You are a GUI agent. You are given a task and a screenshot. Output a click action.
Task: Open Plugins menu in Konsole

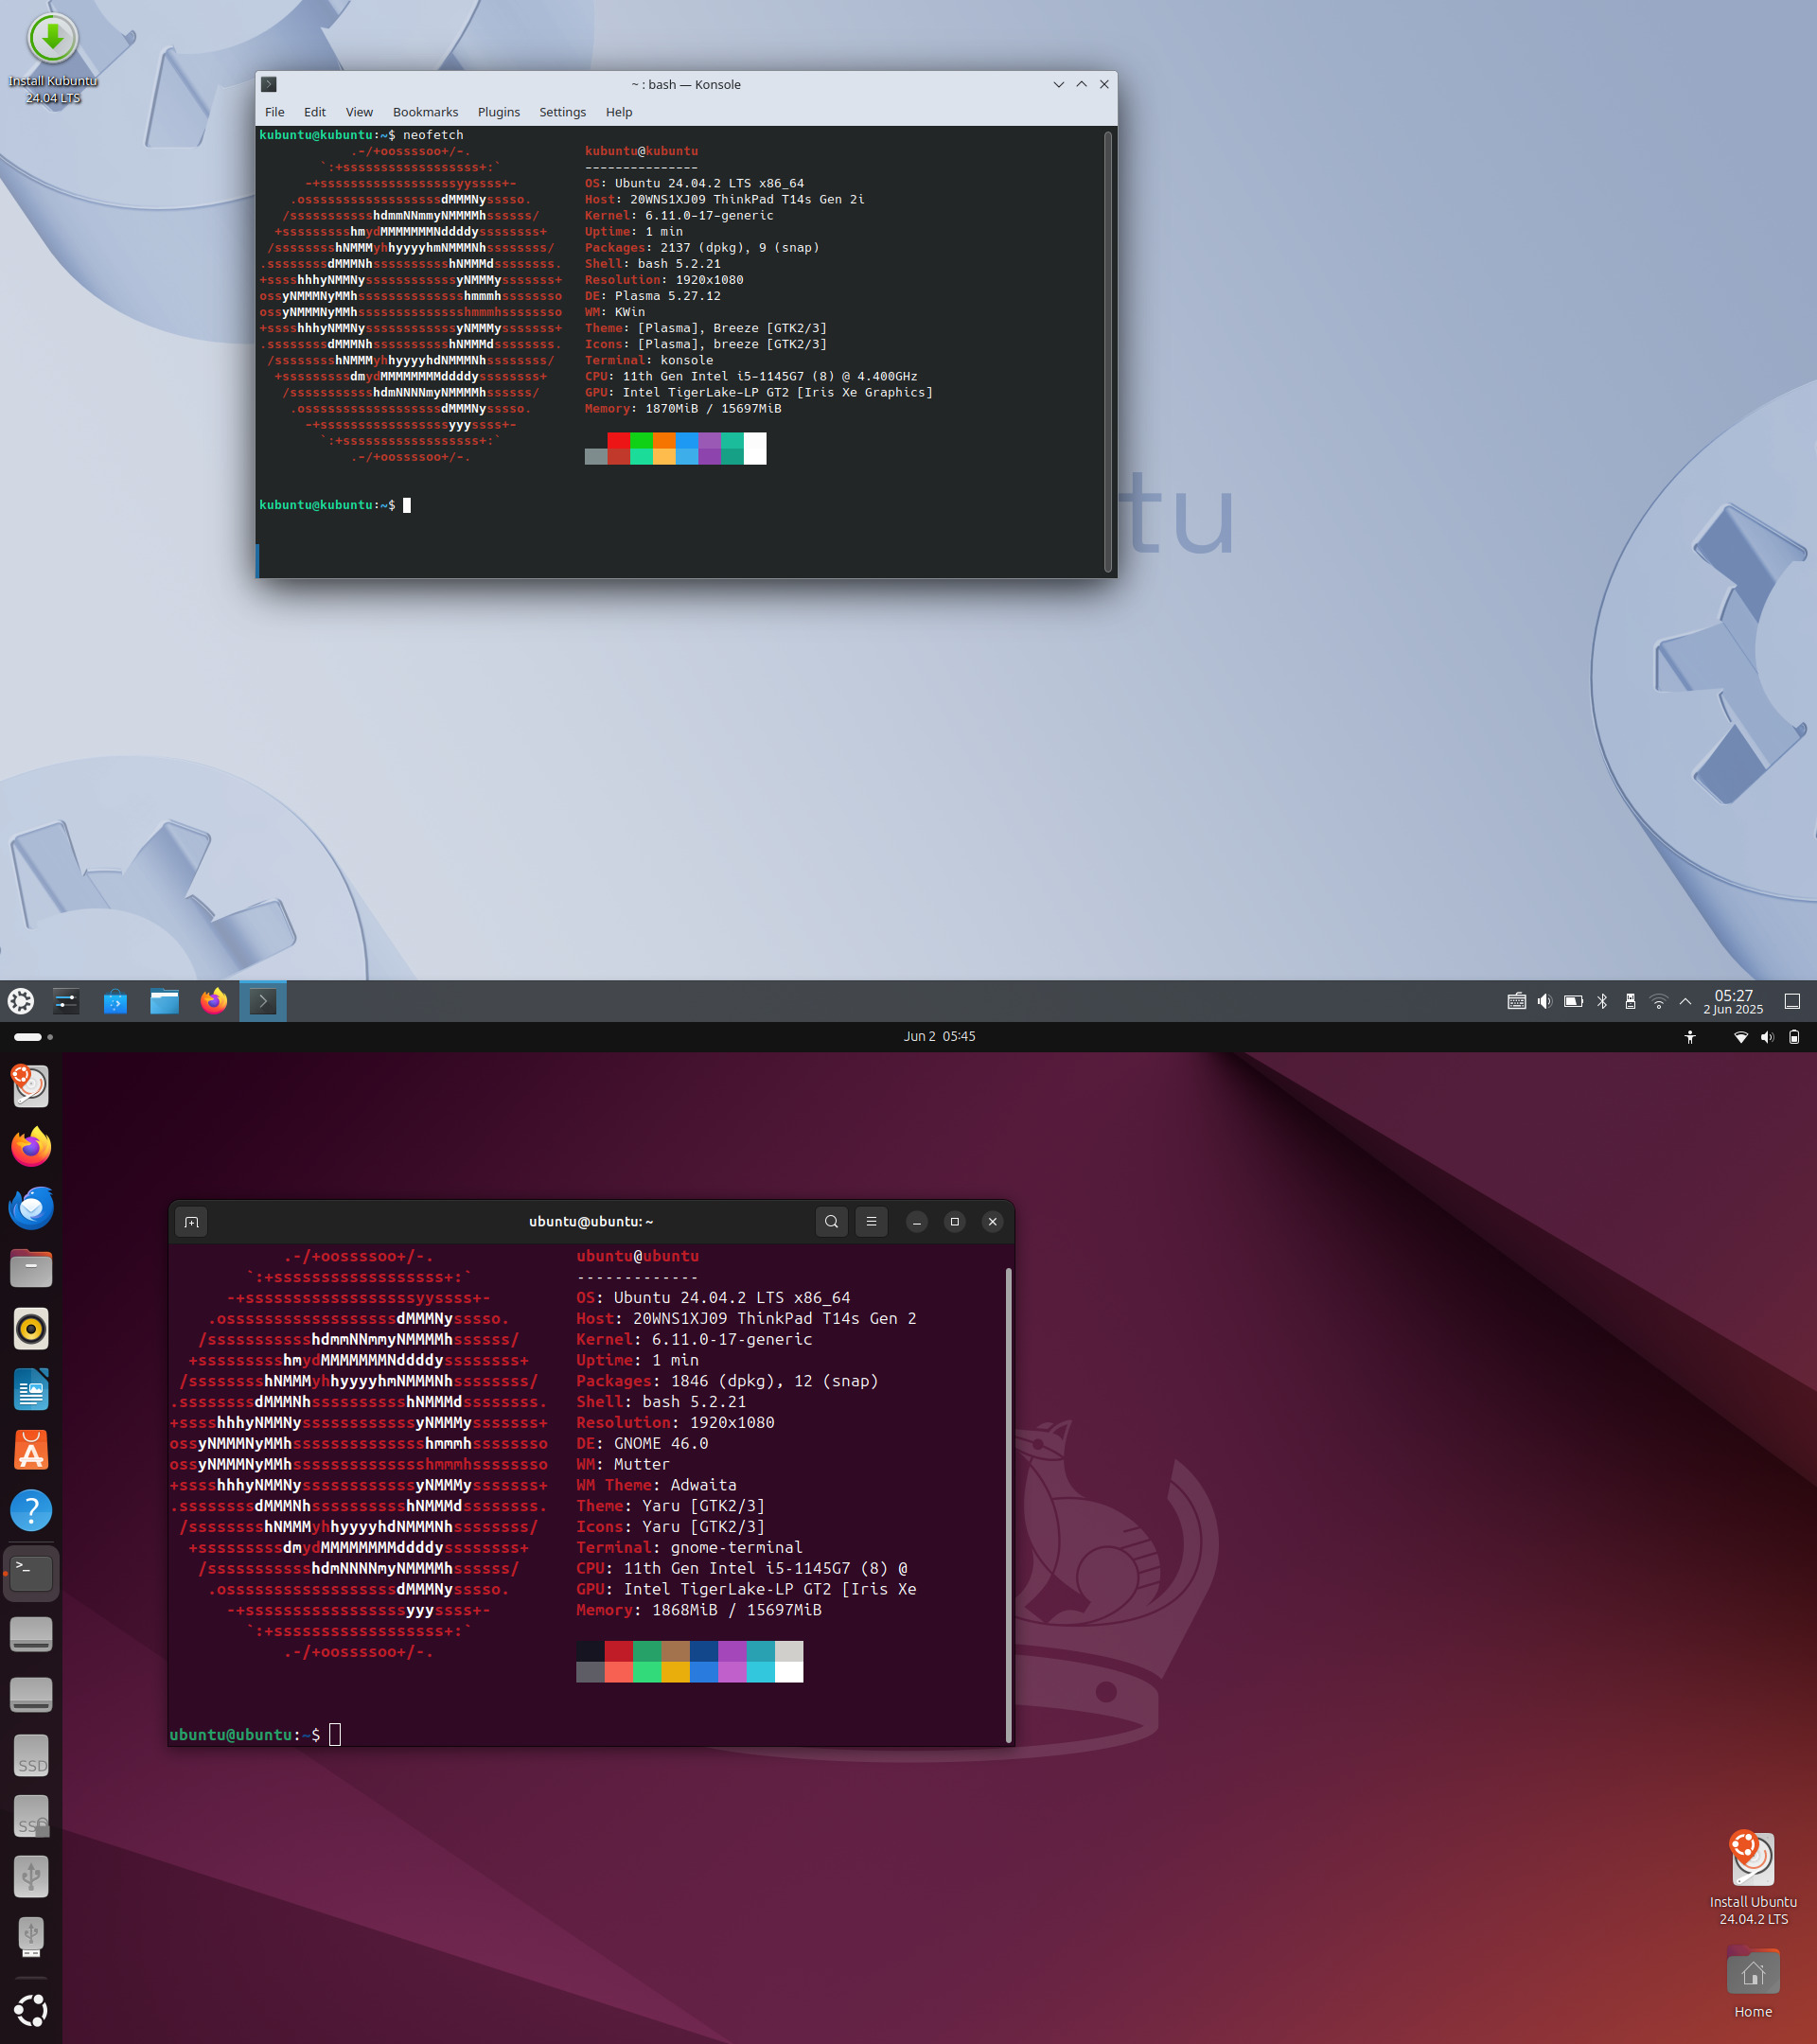point(498,112)
